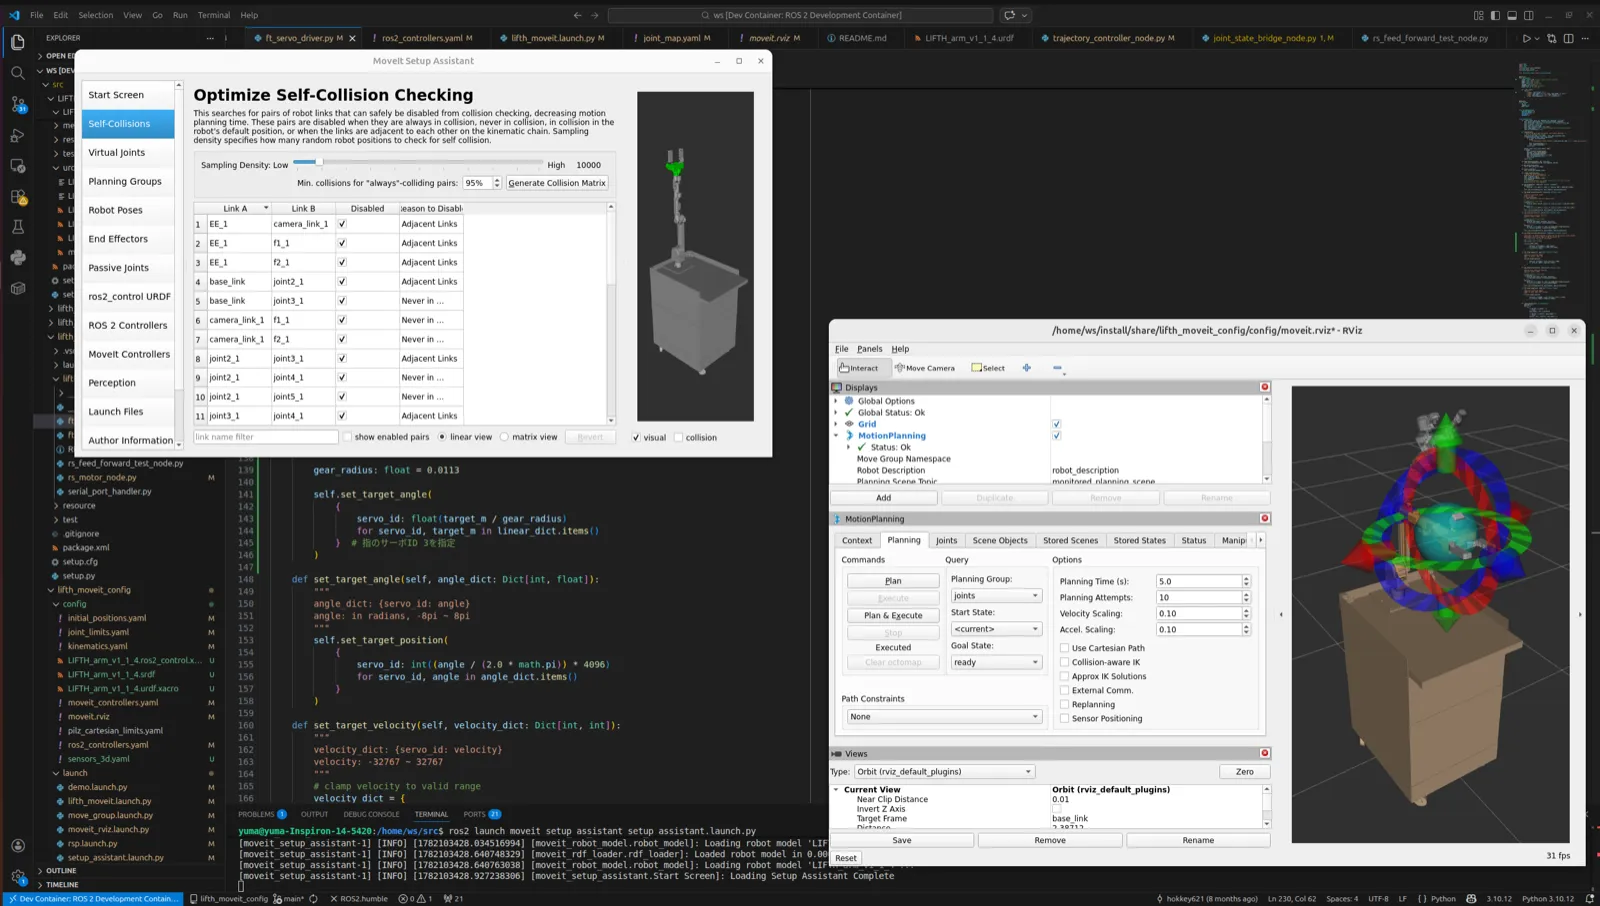Open the Views Type Orbit dropdown
This screenshot has height=906, width=1600.
point(943,772)
